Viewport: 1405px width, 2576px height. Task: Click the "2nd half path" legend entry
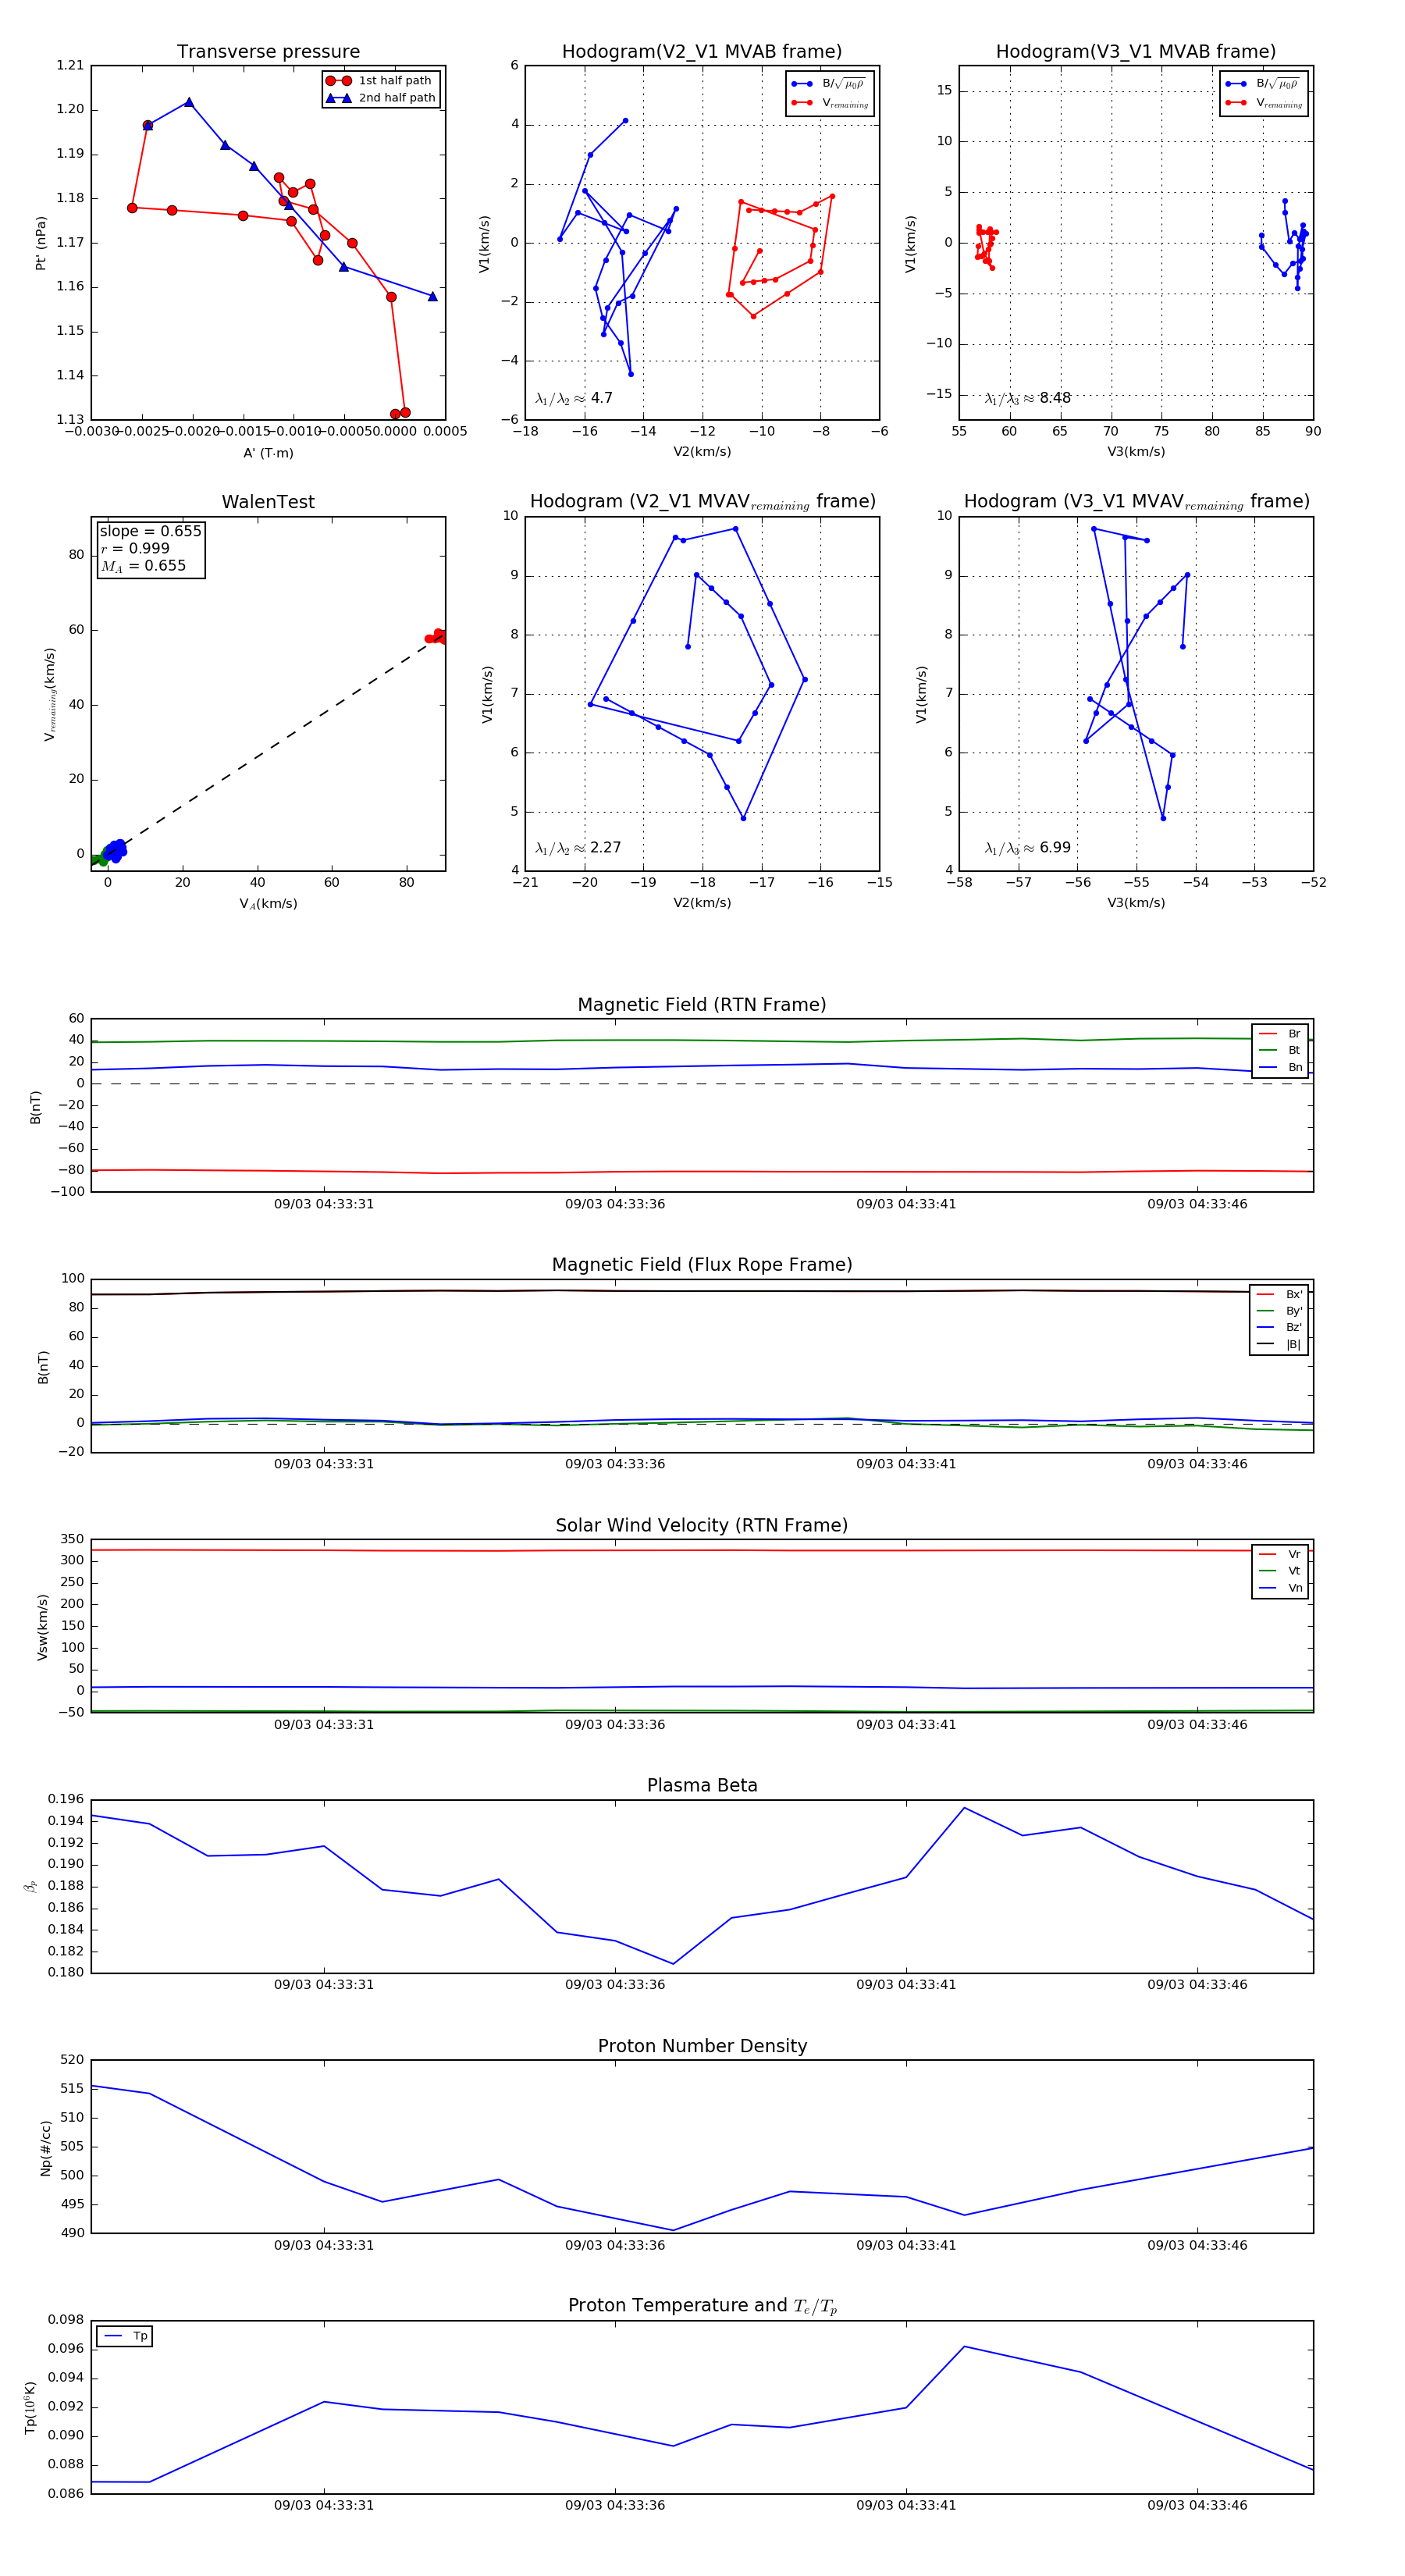pos(381,98)
